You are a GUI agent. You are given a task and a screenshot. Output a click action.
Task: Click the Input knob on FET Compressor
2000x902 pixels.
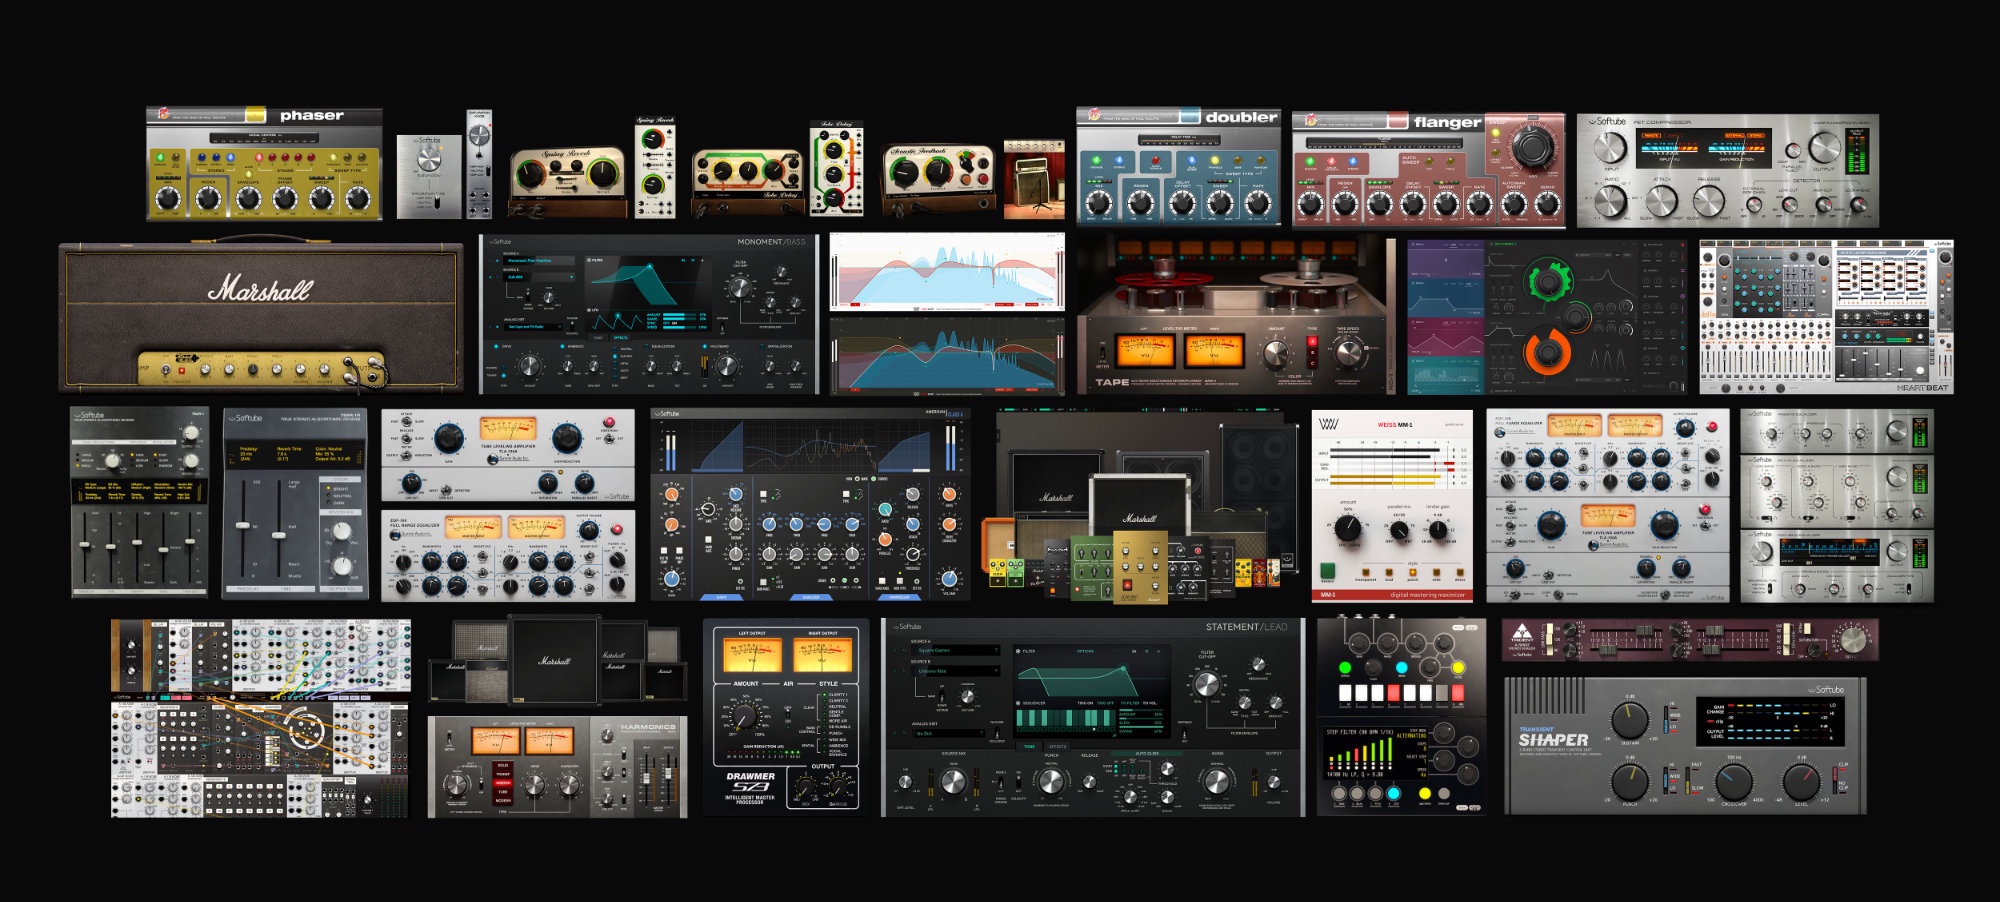tap(1610, 148)
